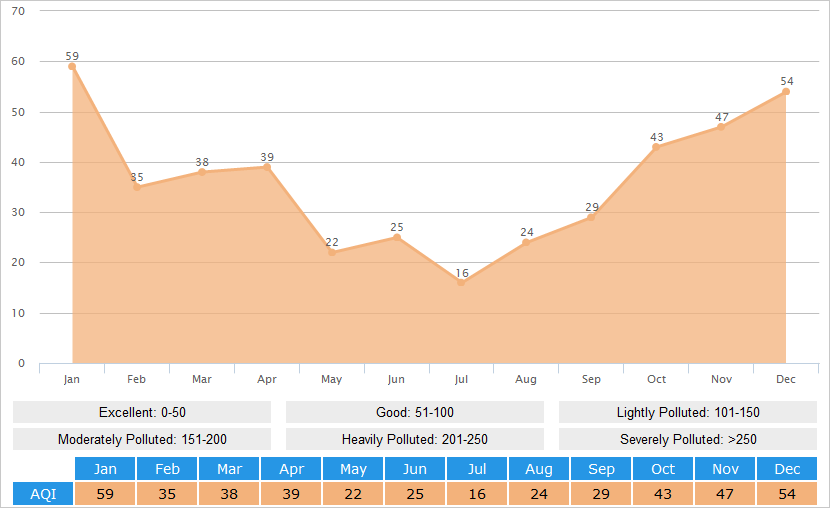Click the Mar table column header

tap(229, 469)
